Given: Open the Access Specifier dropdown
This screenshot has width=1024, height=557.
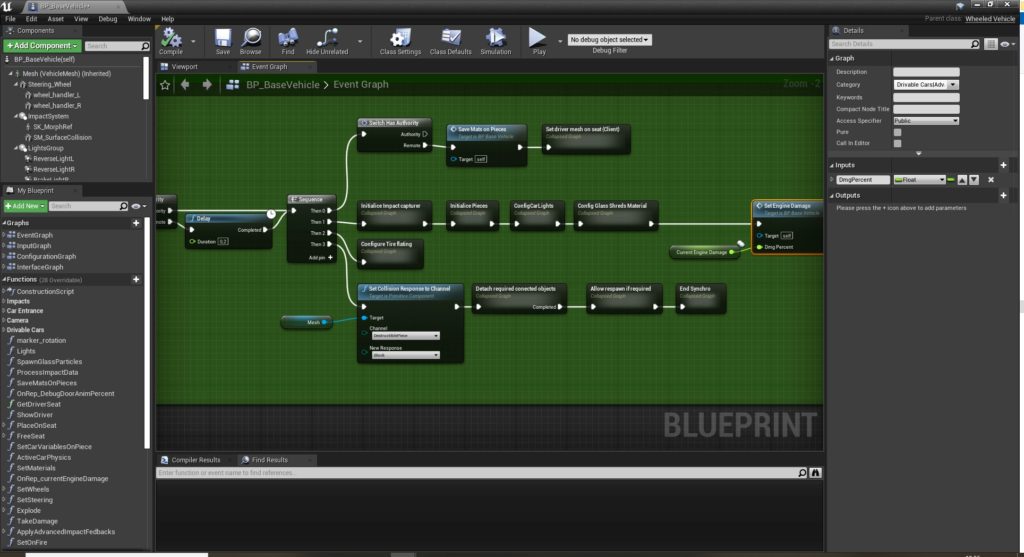Looking at the screenshot, I should pyautogui.click(x=925, y=121).
